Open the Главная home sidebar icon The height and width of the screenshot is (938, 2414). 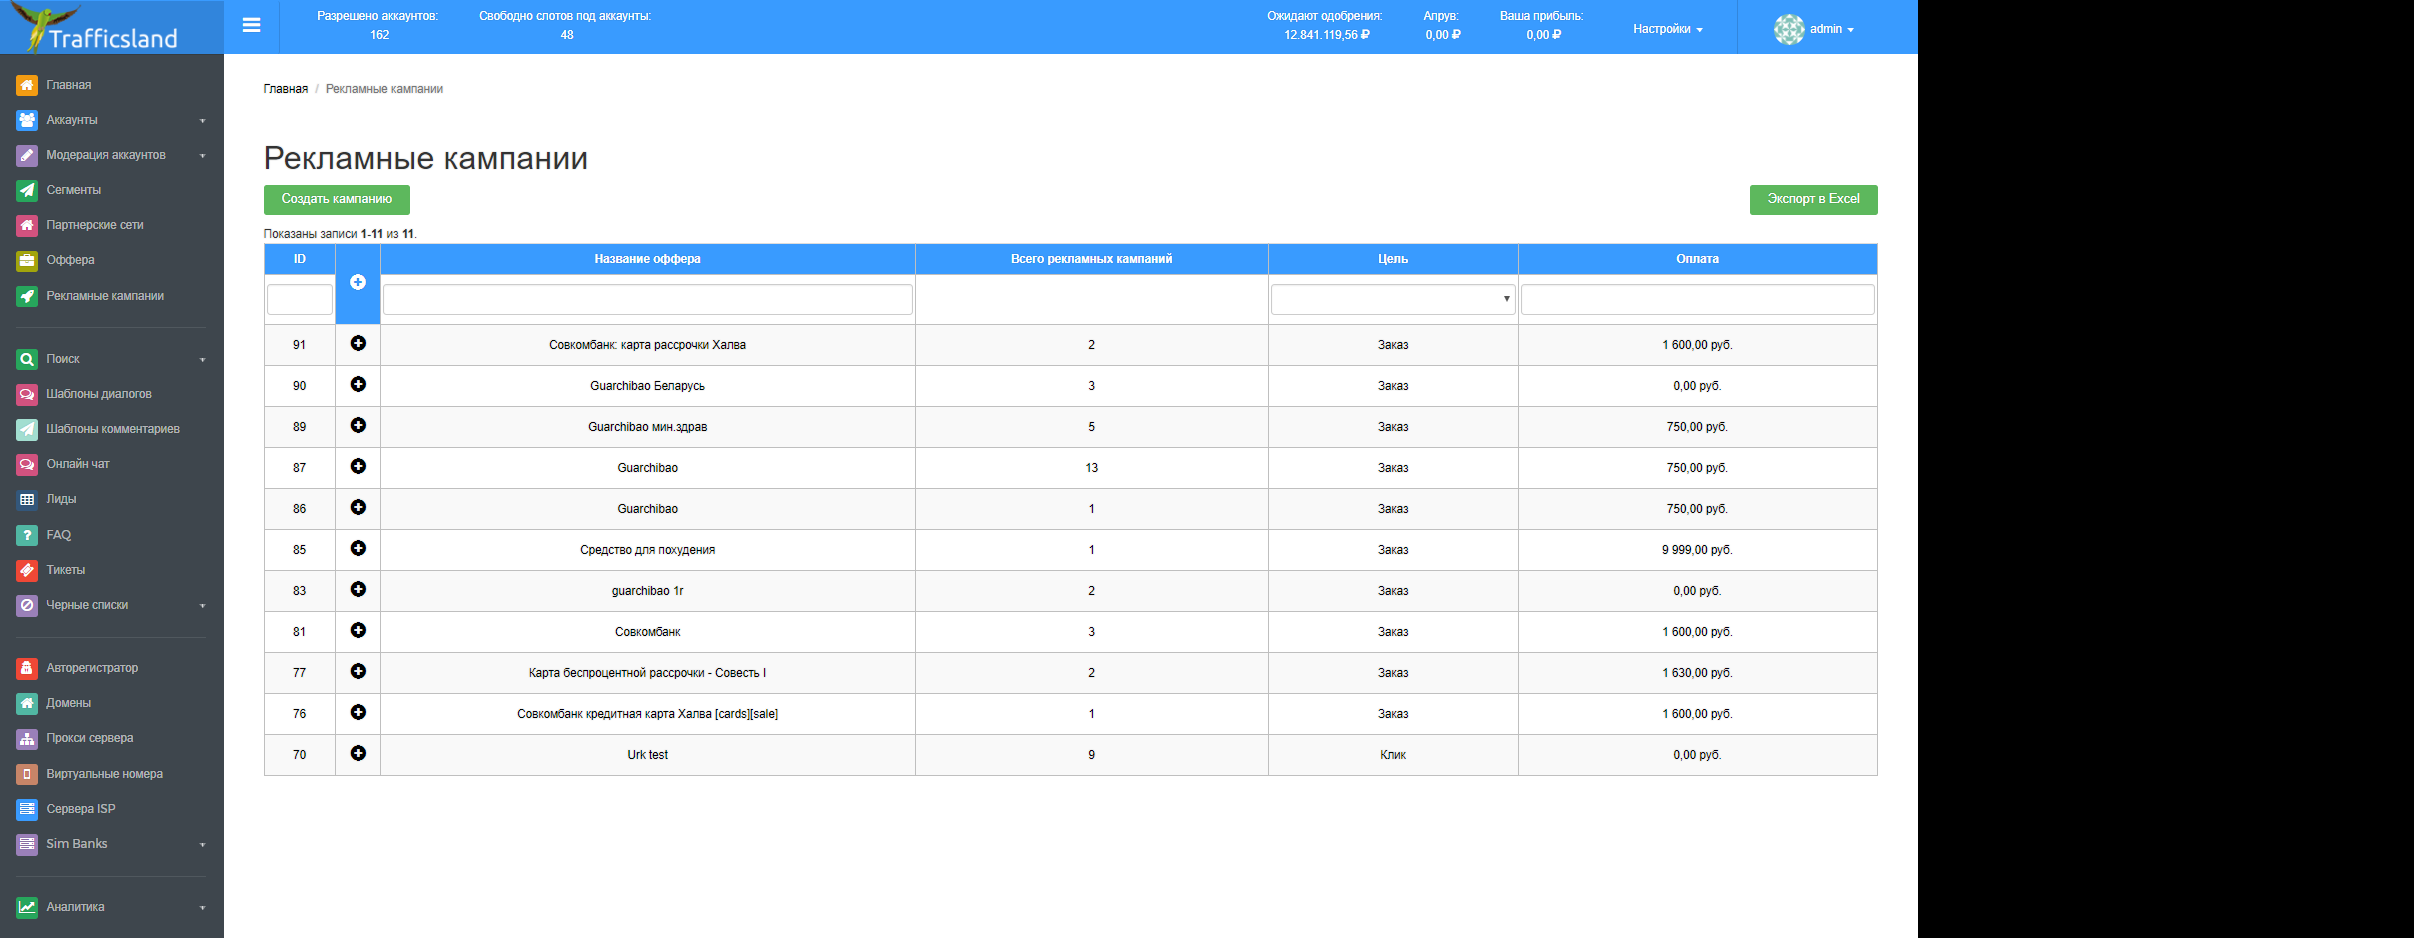tap(27, 85)
